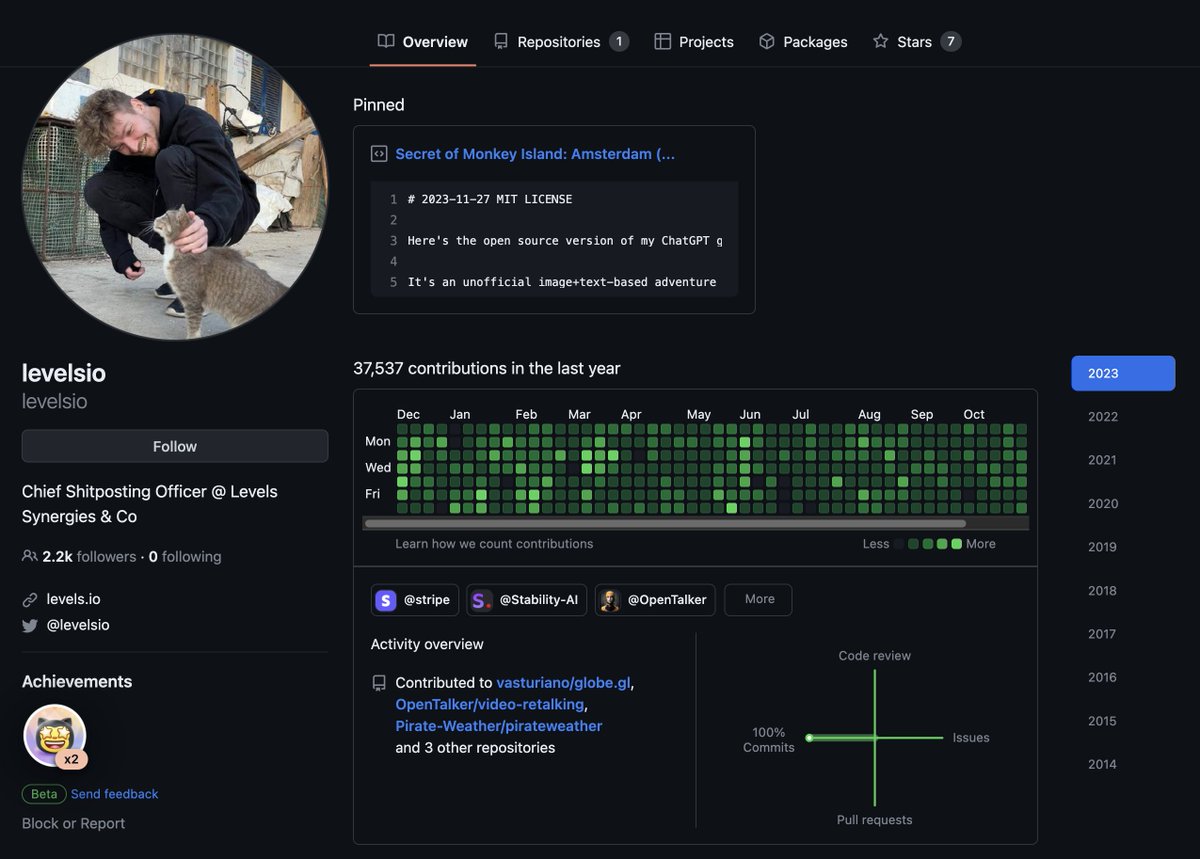This screenshot has height=859, width=1200.
Task: Click the Send feedback link
Action: pyautogui.click(x=115, y=794)
